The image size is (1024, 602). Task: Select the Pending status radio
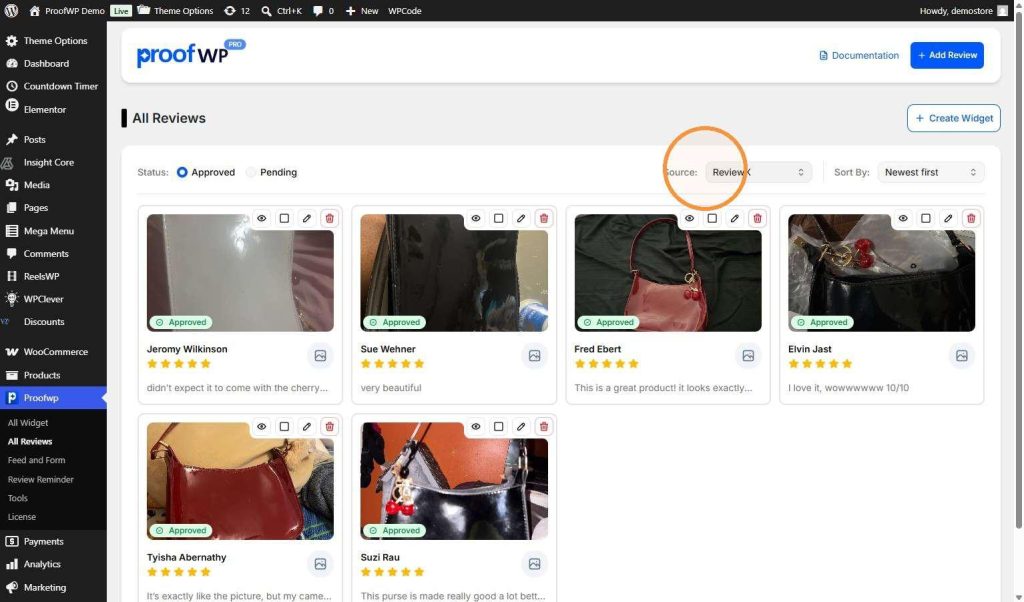(x=251, y=172)
